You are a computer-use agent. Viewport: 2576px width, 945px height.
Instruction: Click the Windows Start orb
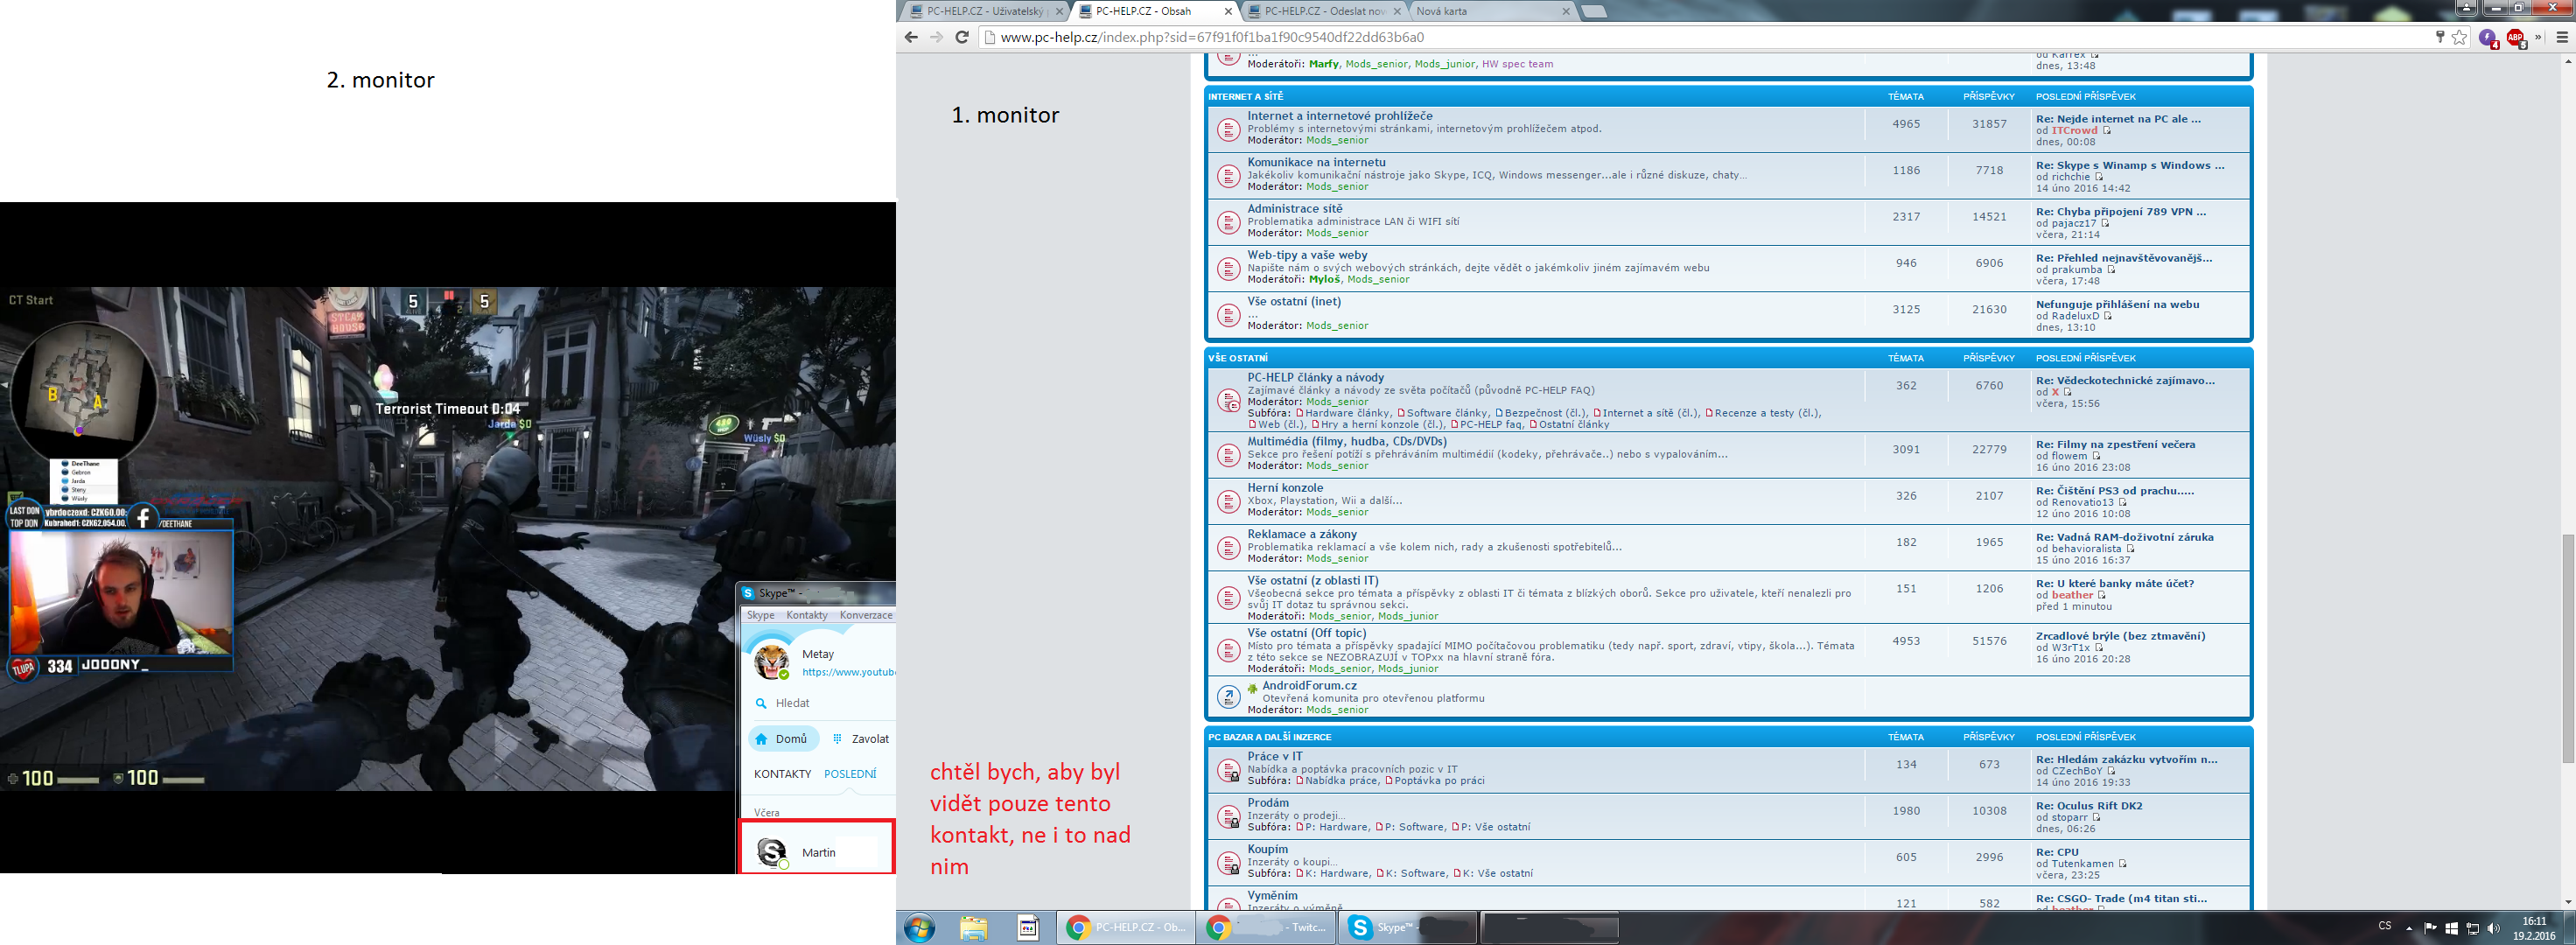click(919, 927)
